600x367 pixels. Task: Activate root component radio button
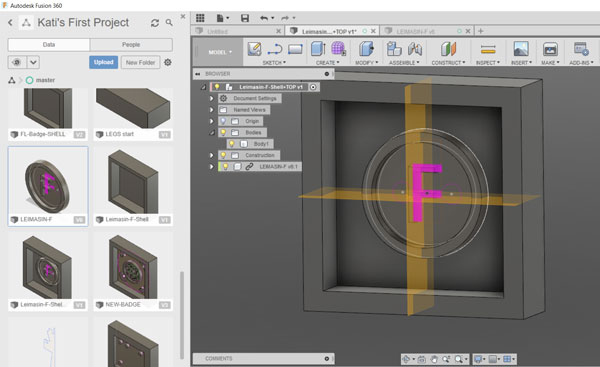click(x=313, y=87)
